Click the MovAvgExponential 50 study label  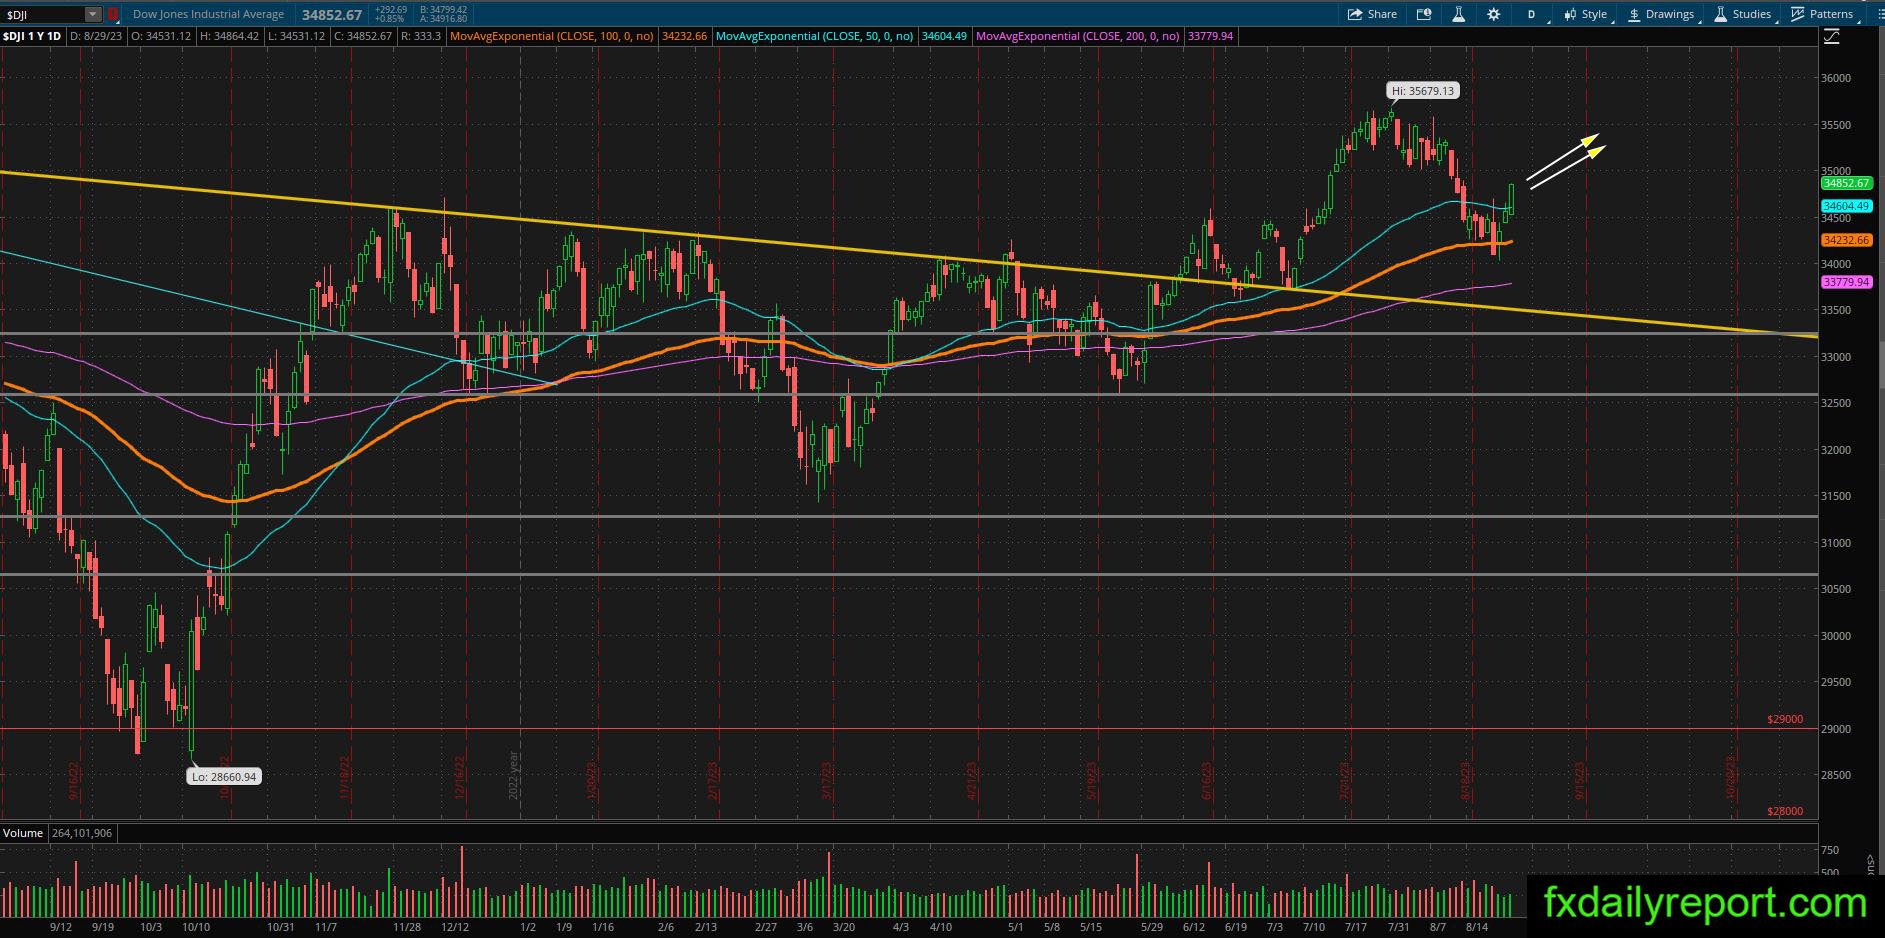(814, 36)
